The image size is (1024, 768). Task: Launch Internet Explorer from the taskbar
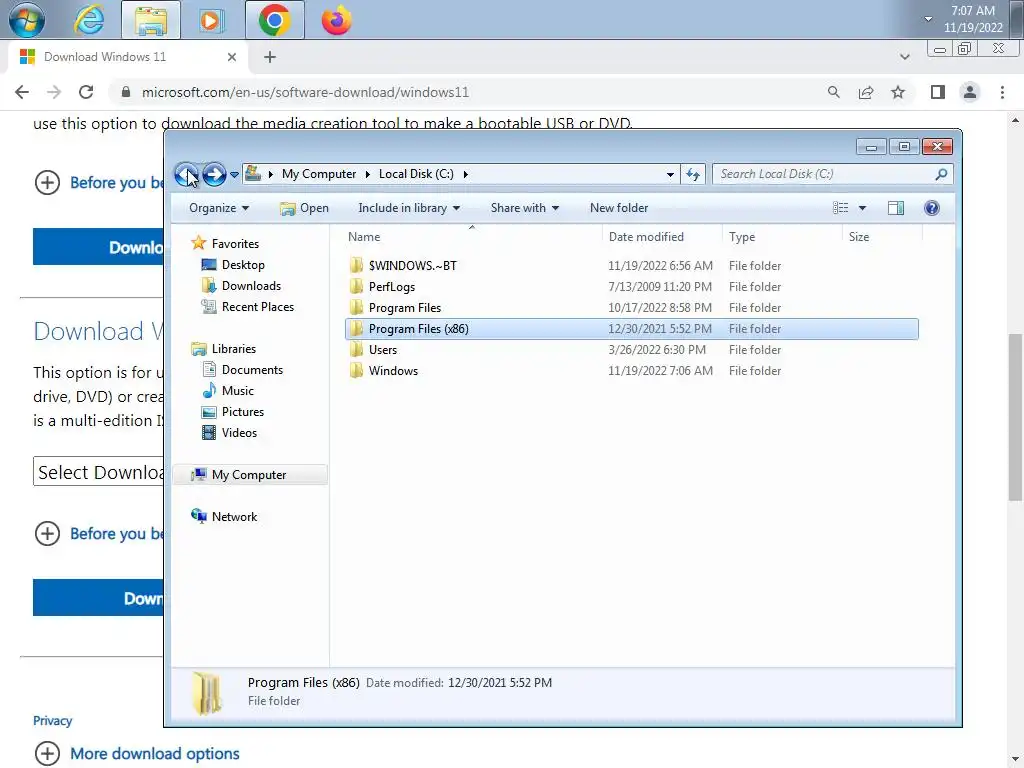pyautogui.click(x=89, y=20)
